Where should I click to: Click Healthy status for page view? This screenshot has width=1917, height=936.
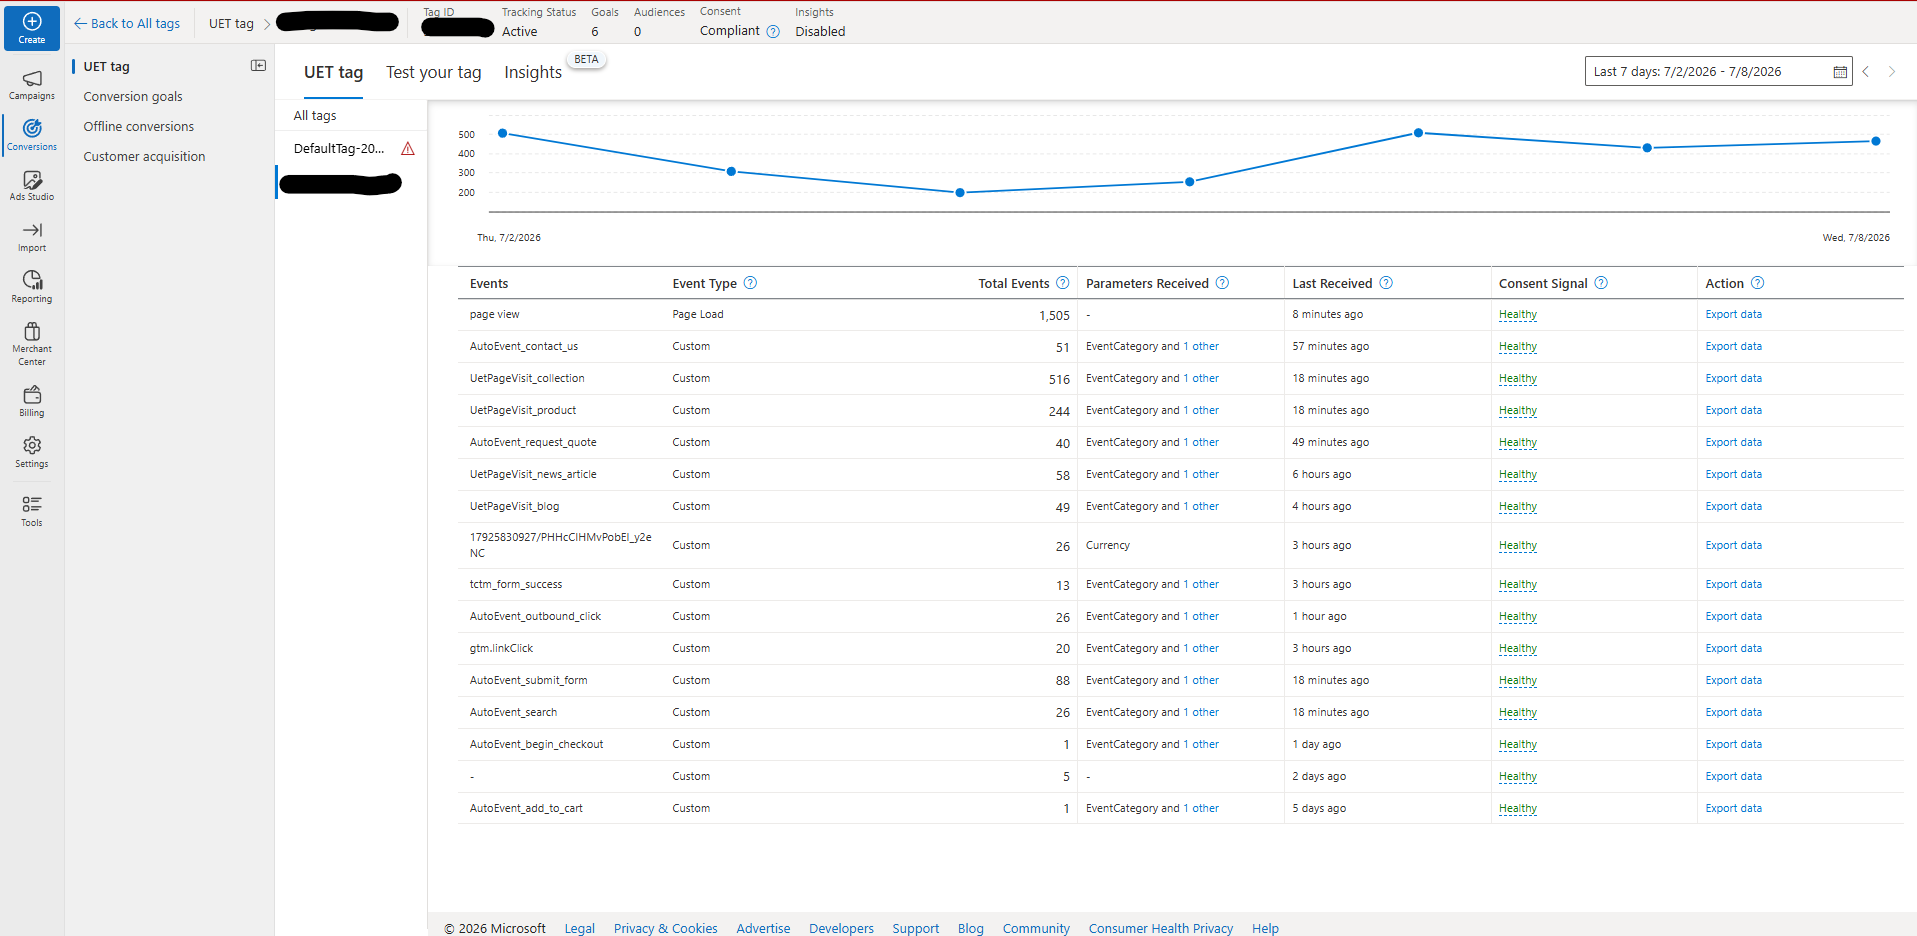[x=1517, y=314]
